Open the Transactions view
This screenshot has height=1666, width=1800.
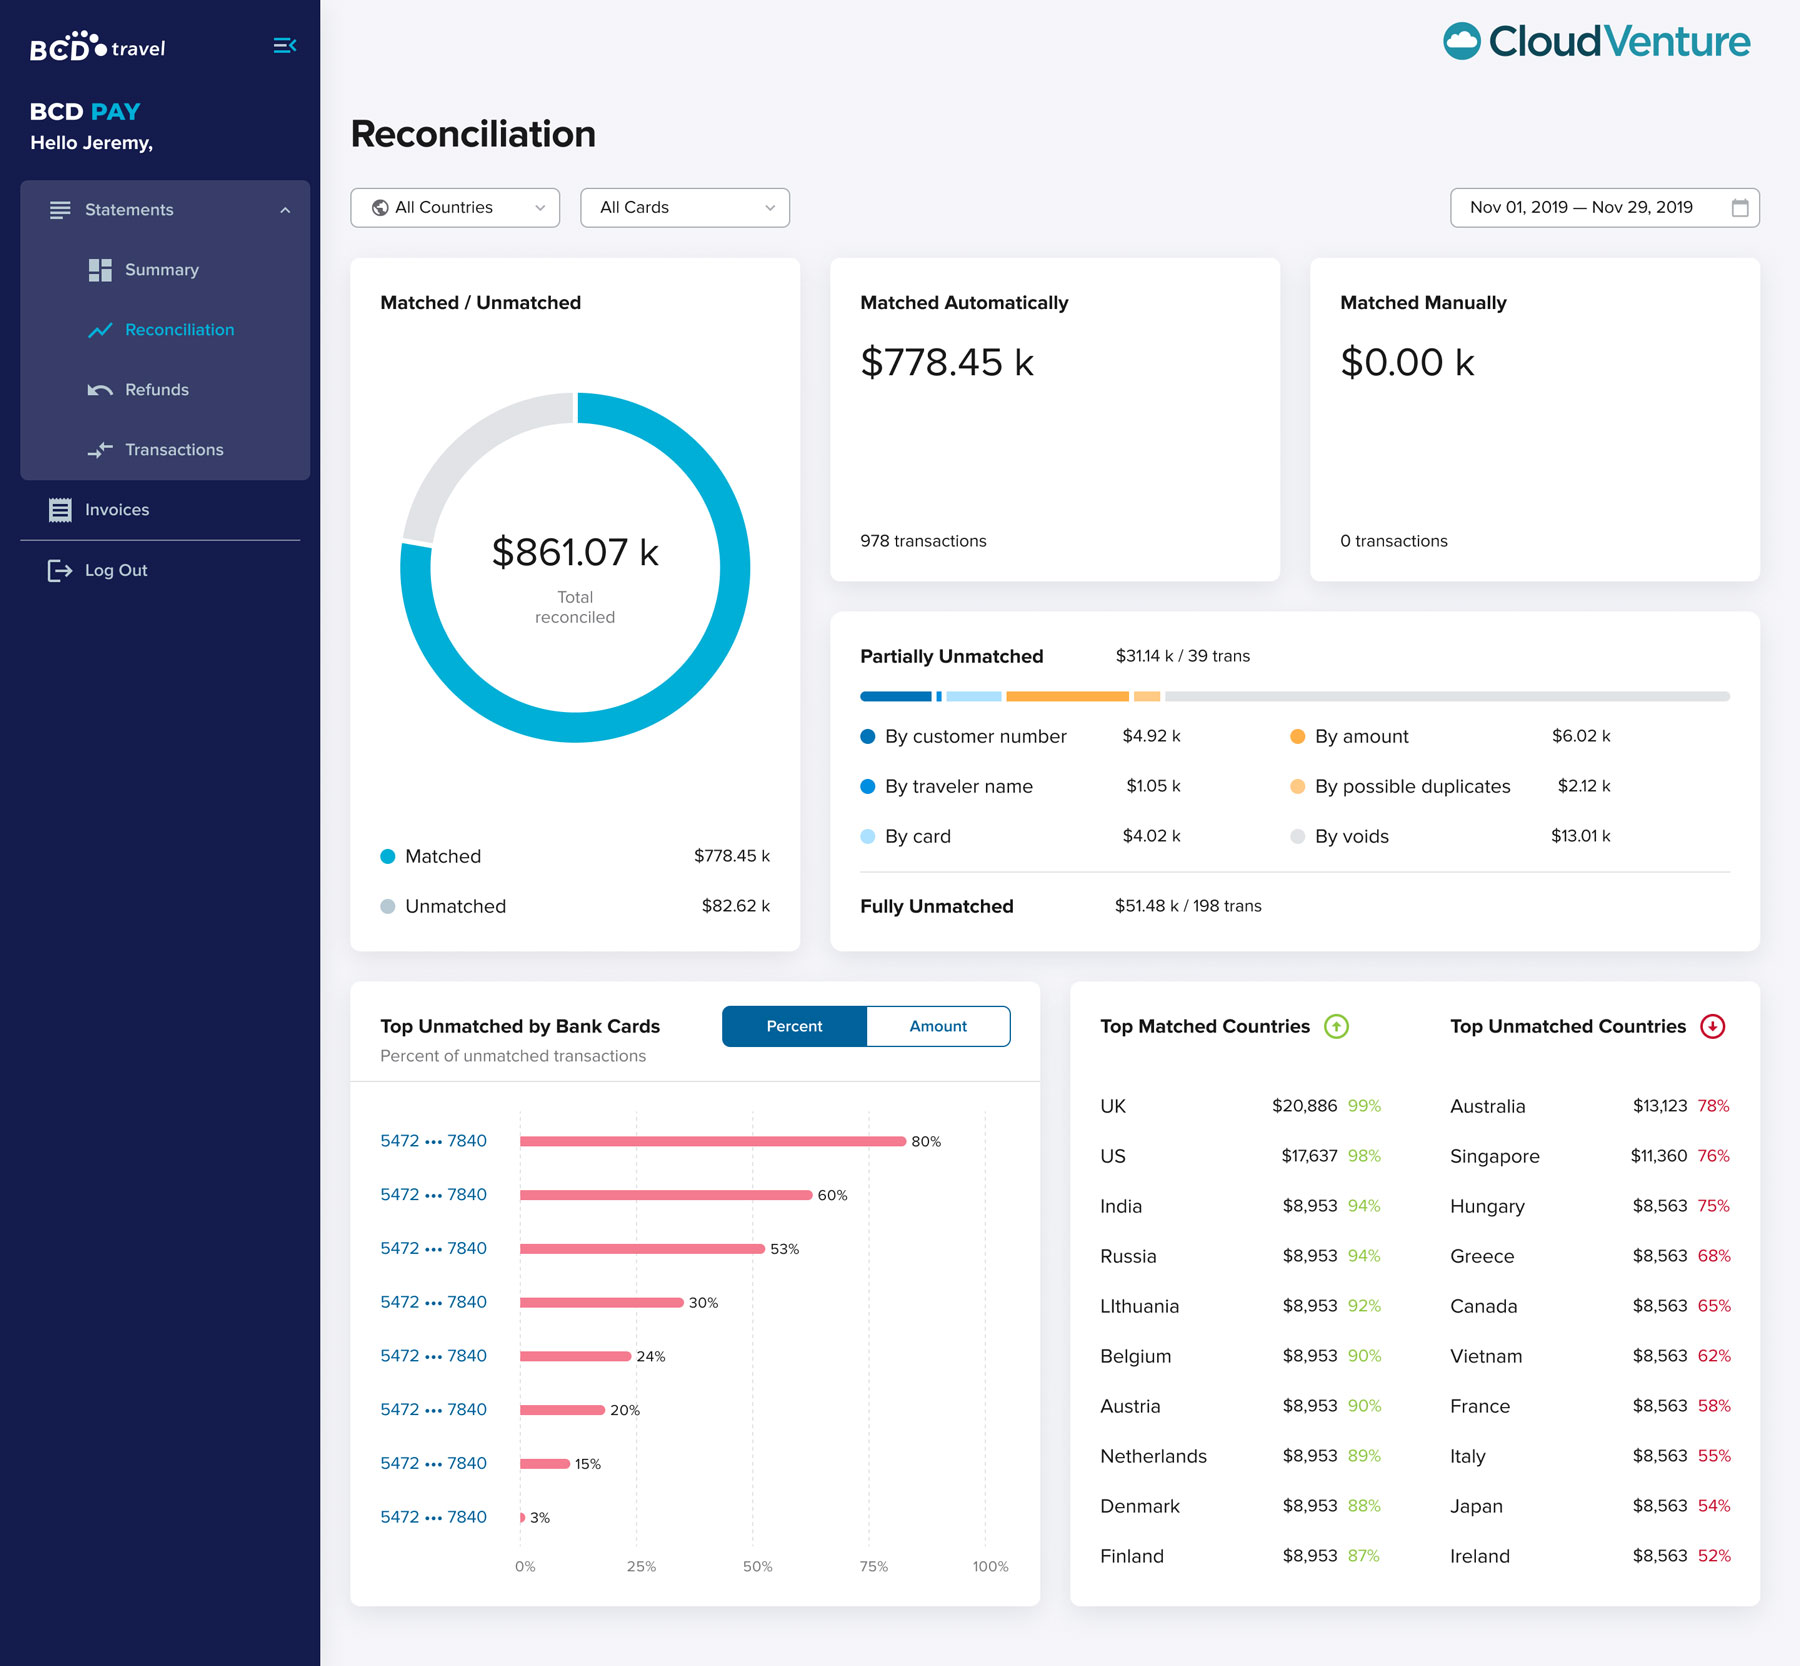pyautogui.click(x=174, y=449)
